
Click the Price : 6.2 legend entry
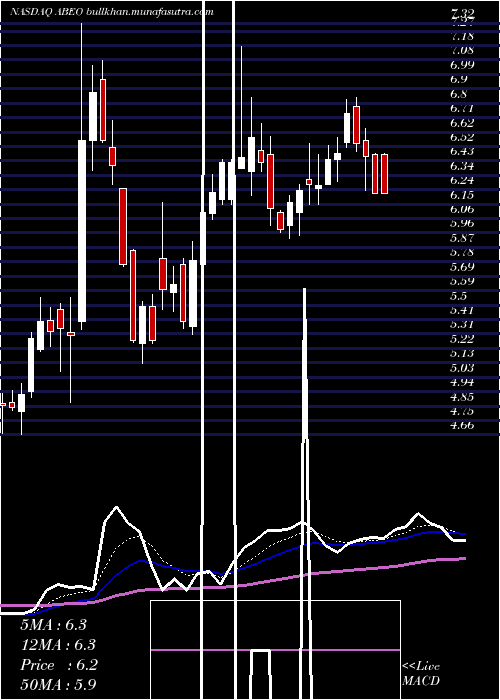(x=58, y=665)
